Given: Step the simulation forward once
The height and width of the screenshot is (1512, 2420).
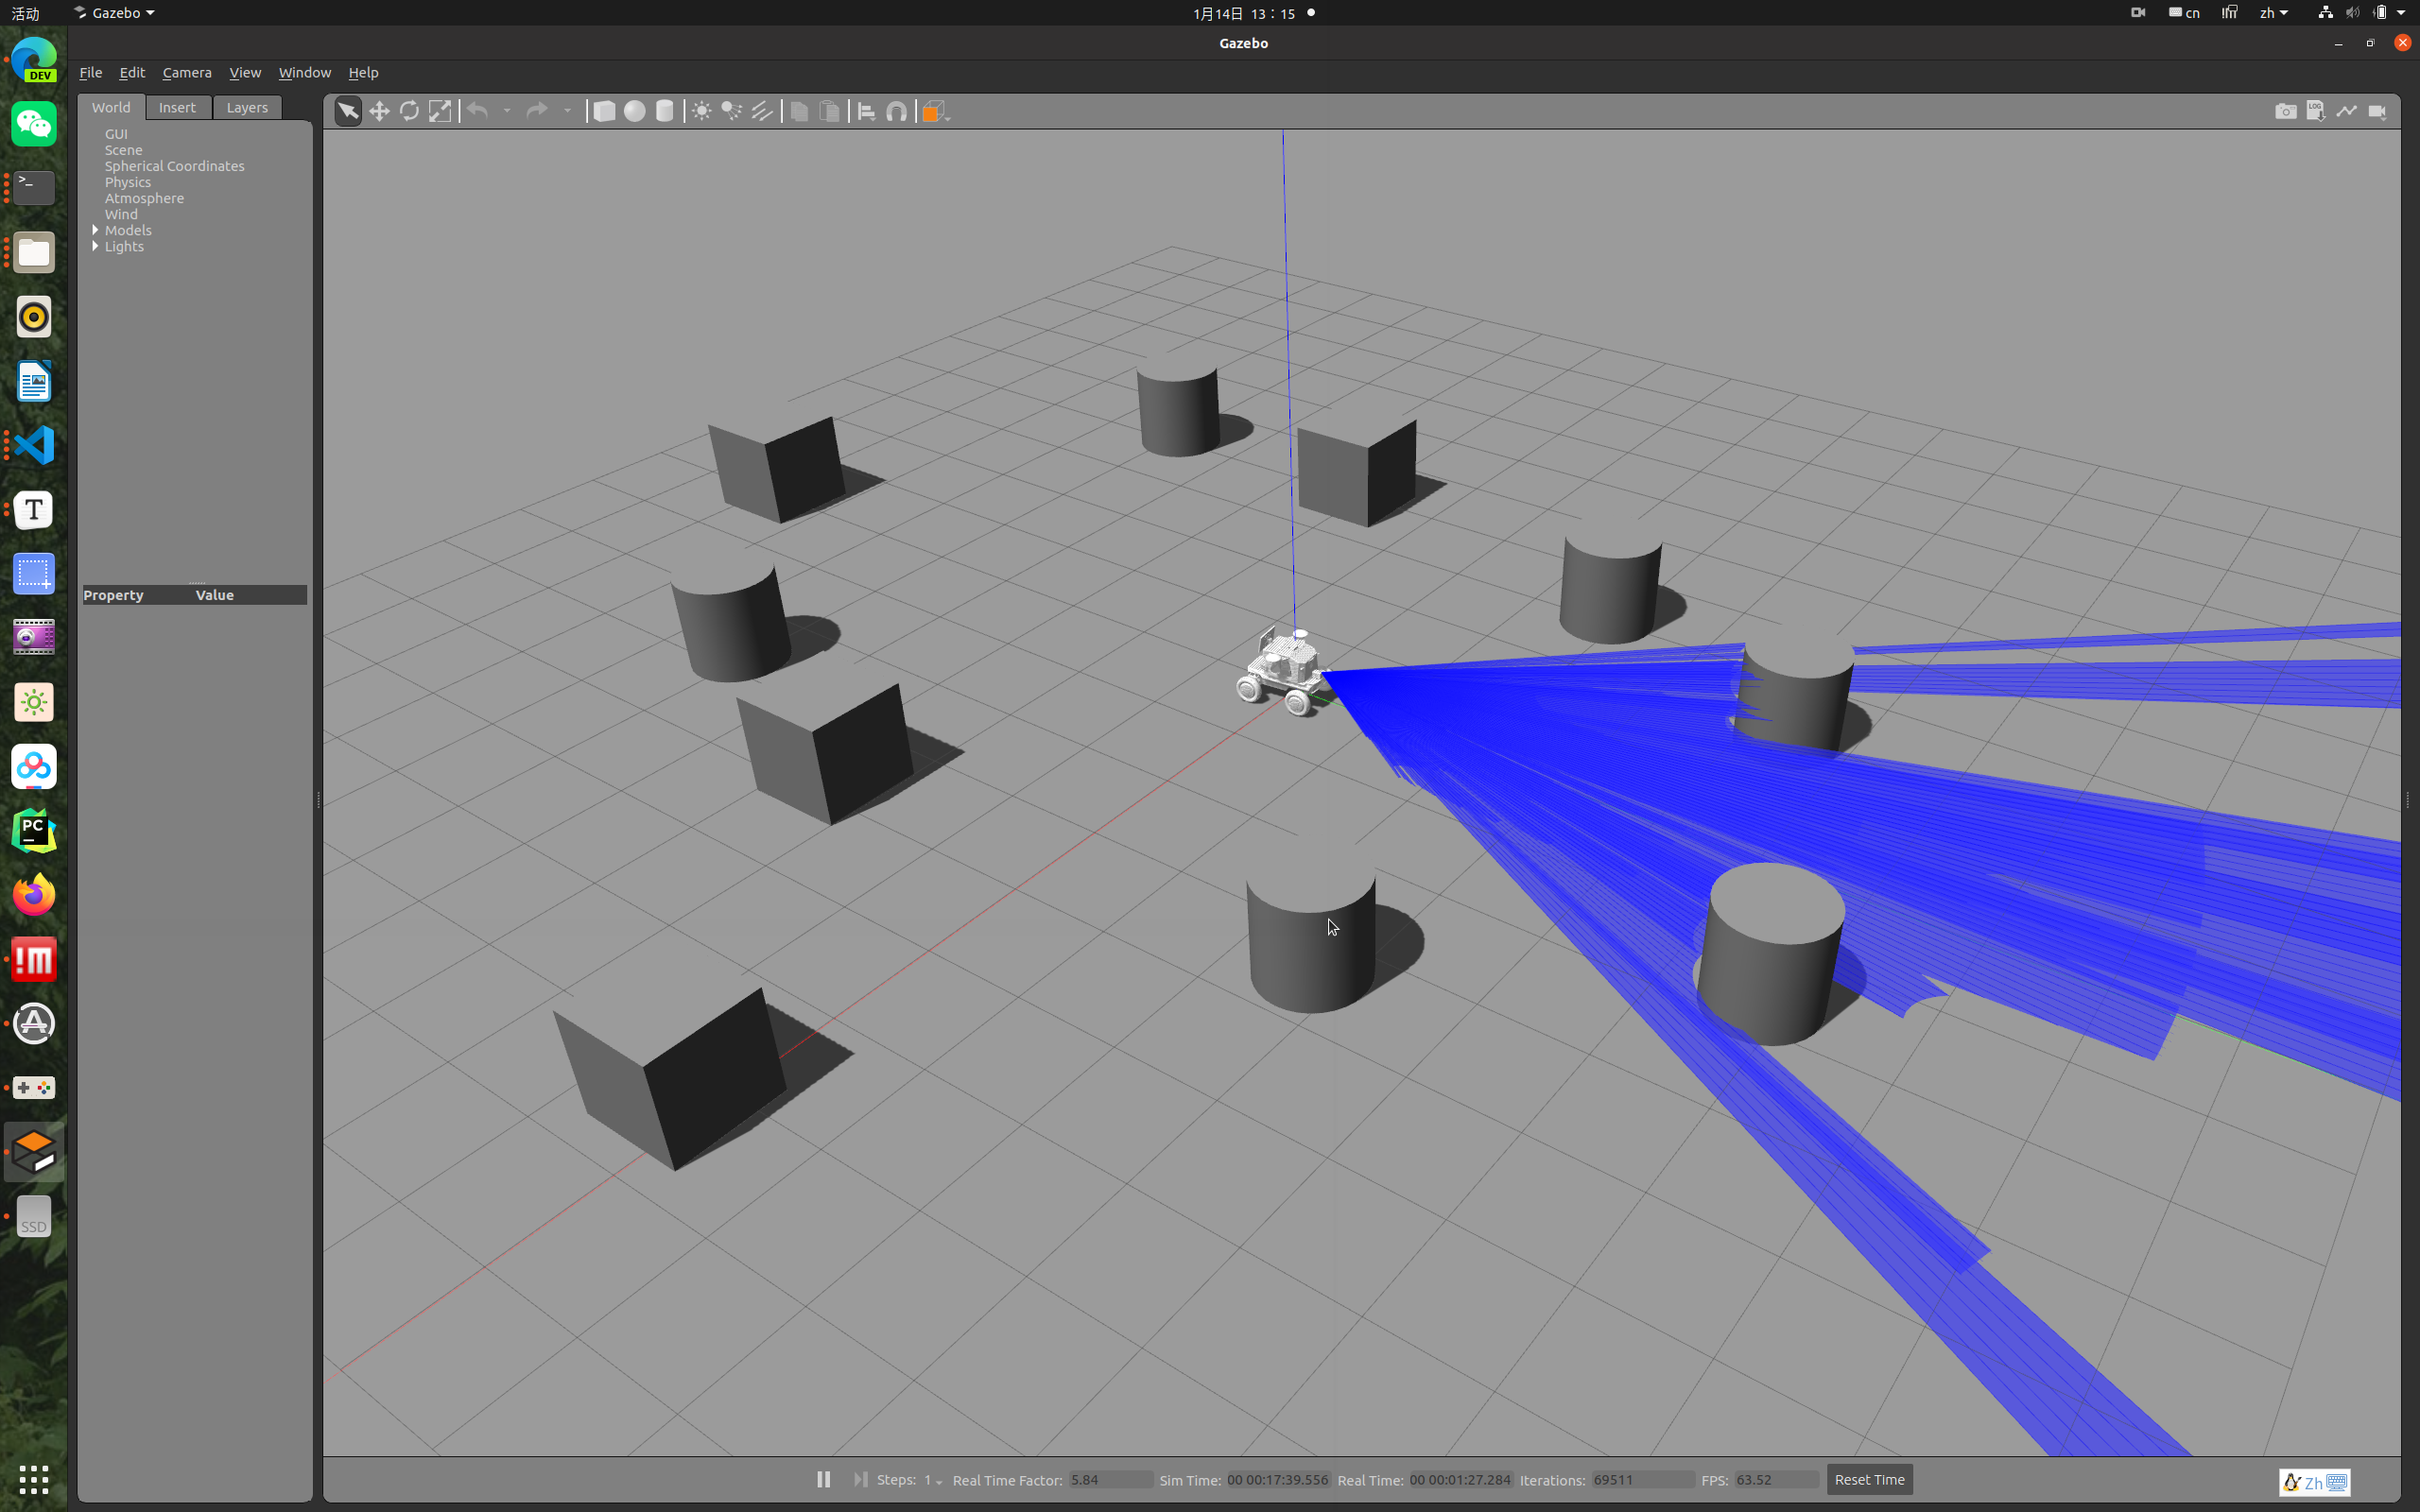Looking at the screenshot, I should pos(860,1479).
